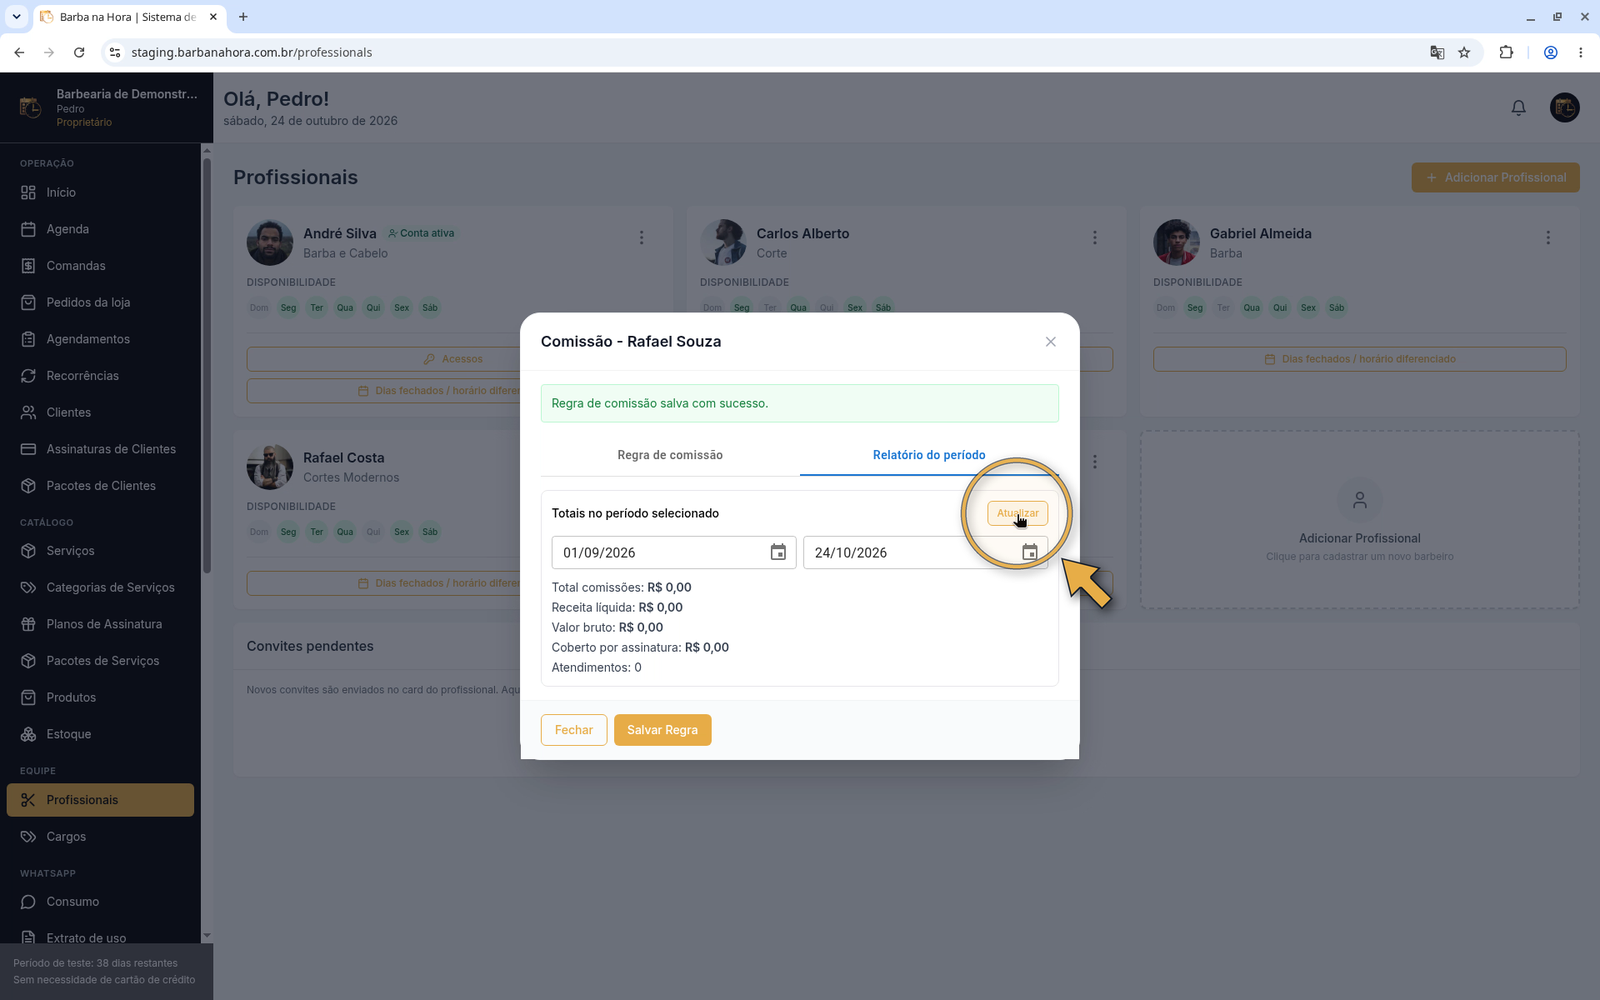This screenshot has width=1600, height=1000.
Task: Click the end date field 24/10/2026
Action: [925, 552]
